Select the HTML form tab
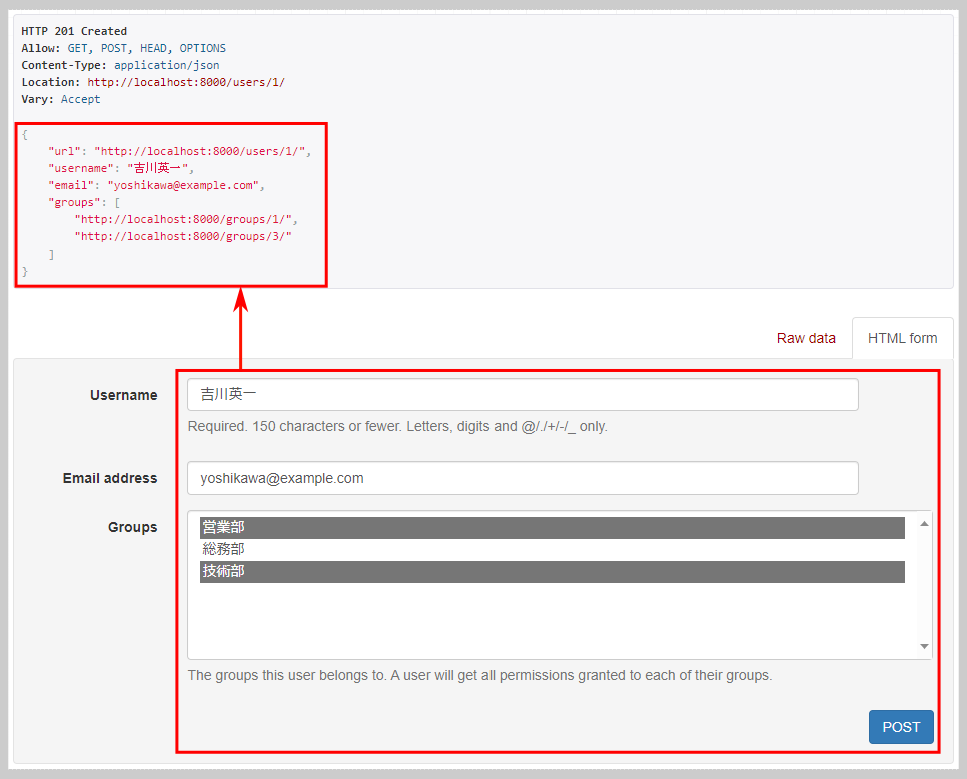Image resolution: width=967 pixels, height=779 pixels. [902, 338]
